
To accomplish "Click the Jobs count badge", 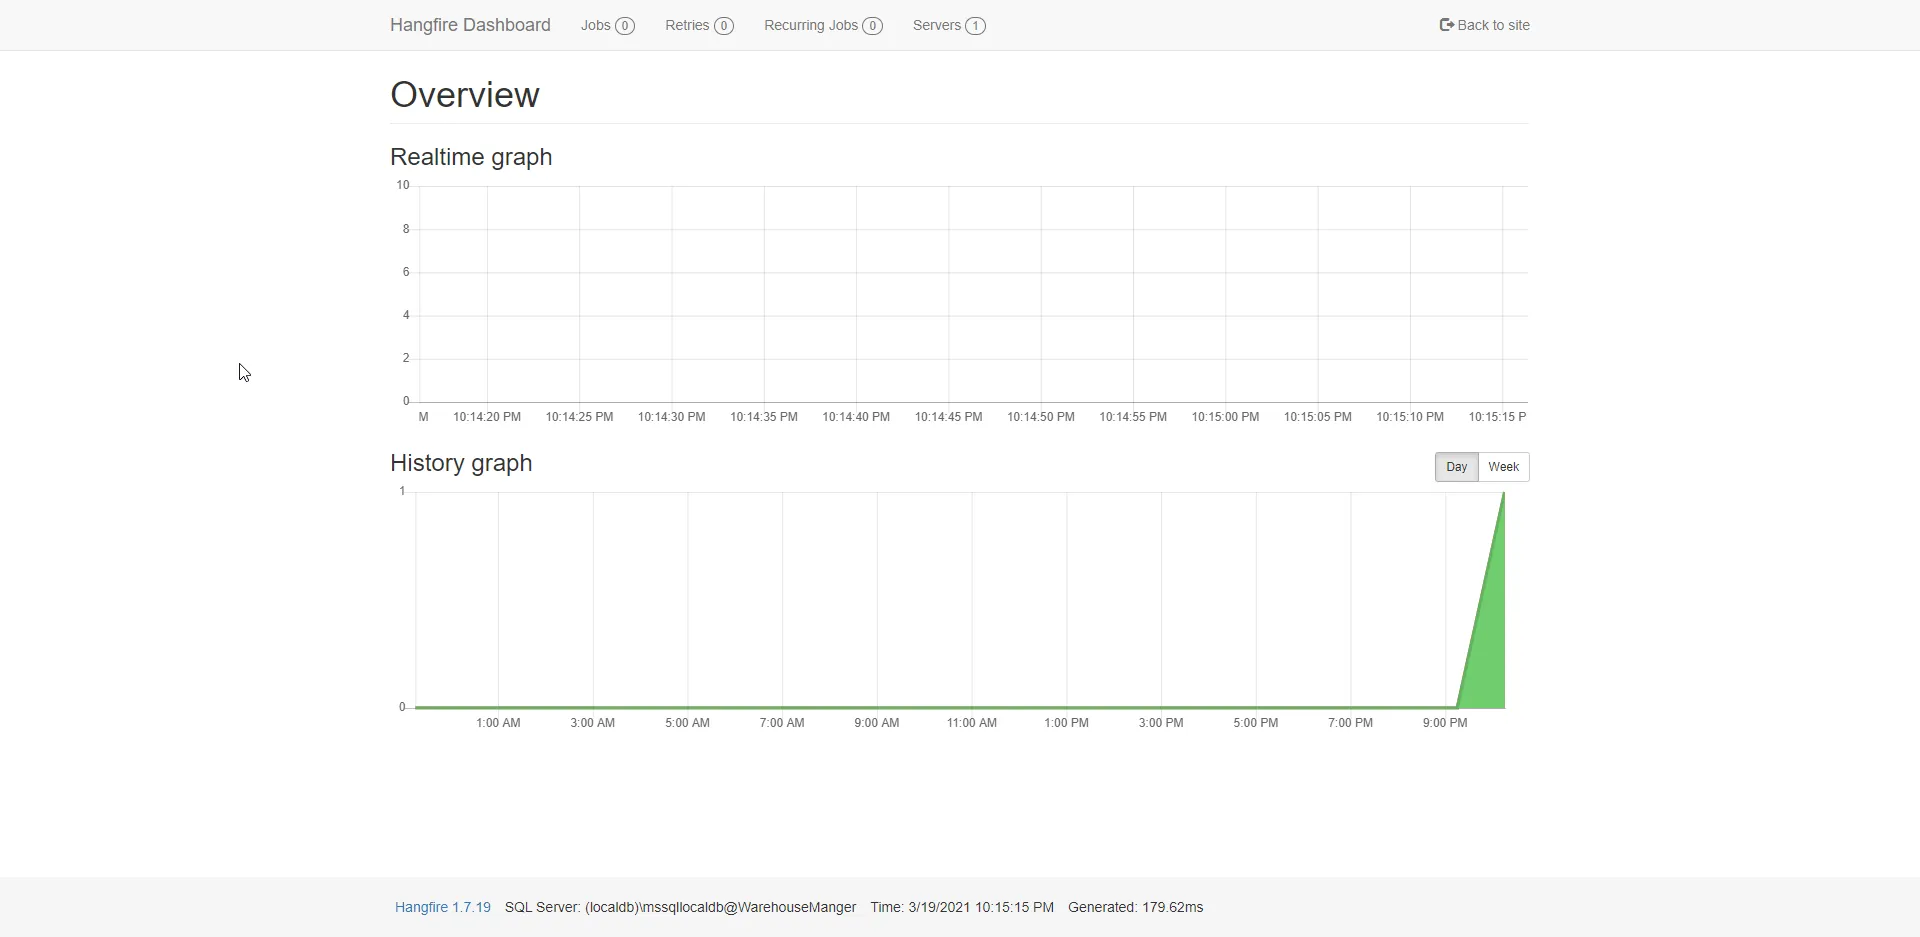I will 625,26.
